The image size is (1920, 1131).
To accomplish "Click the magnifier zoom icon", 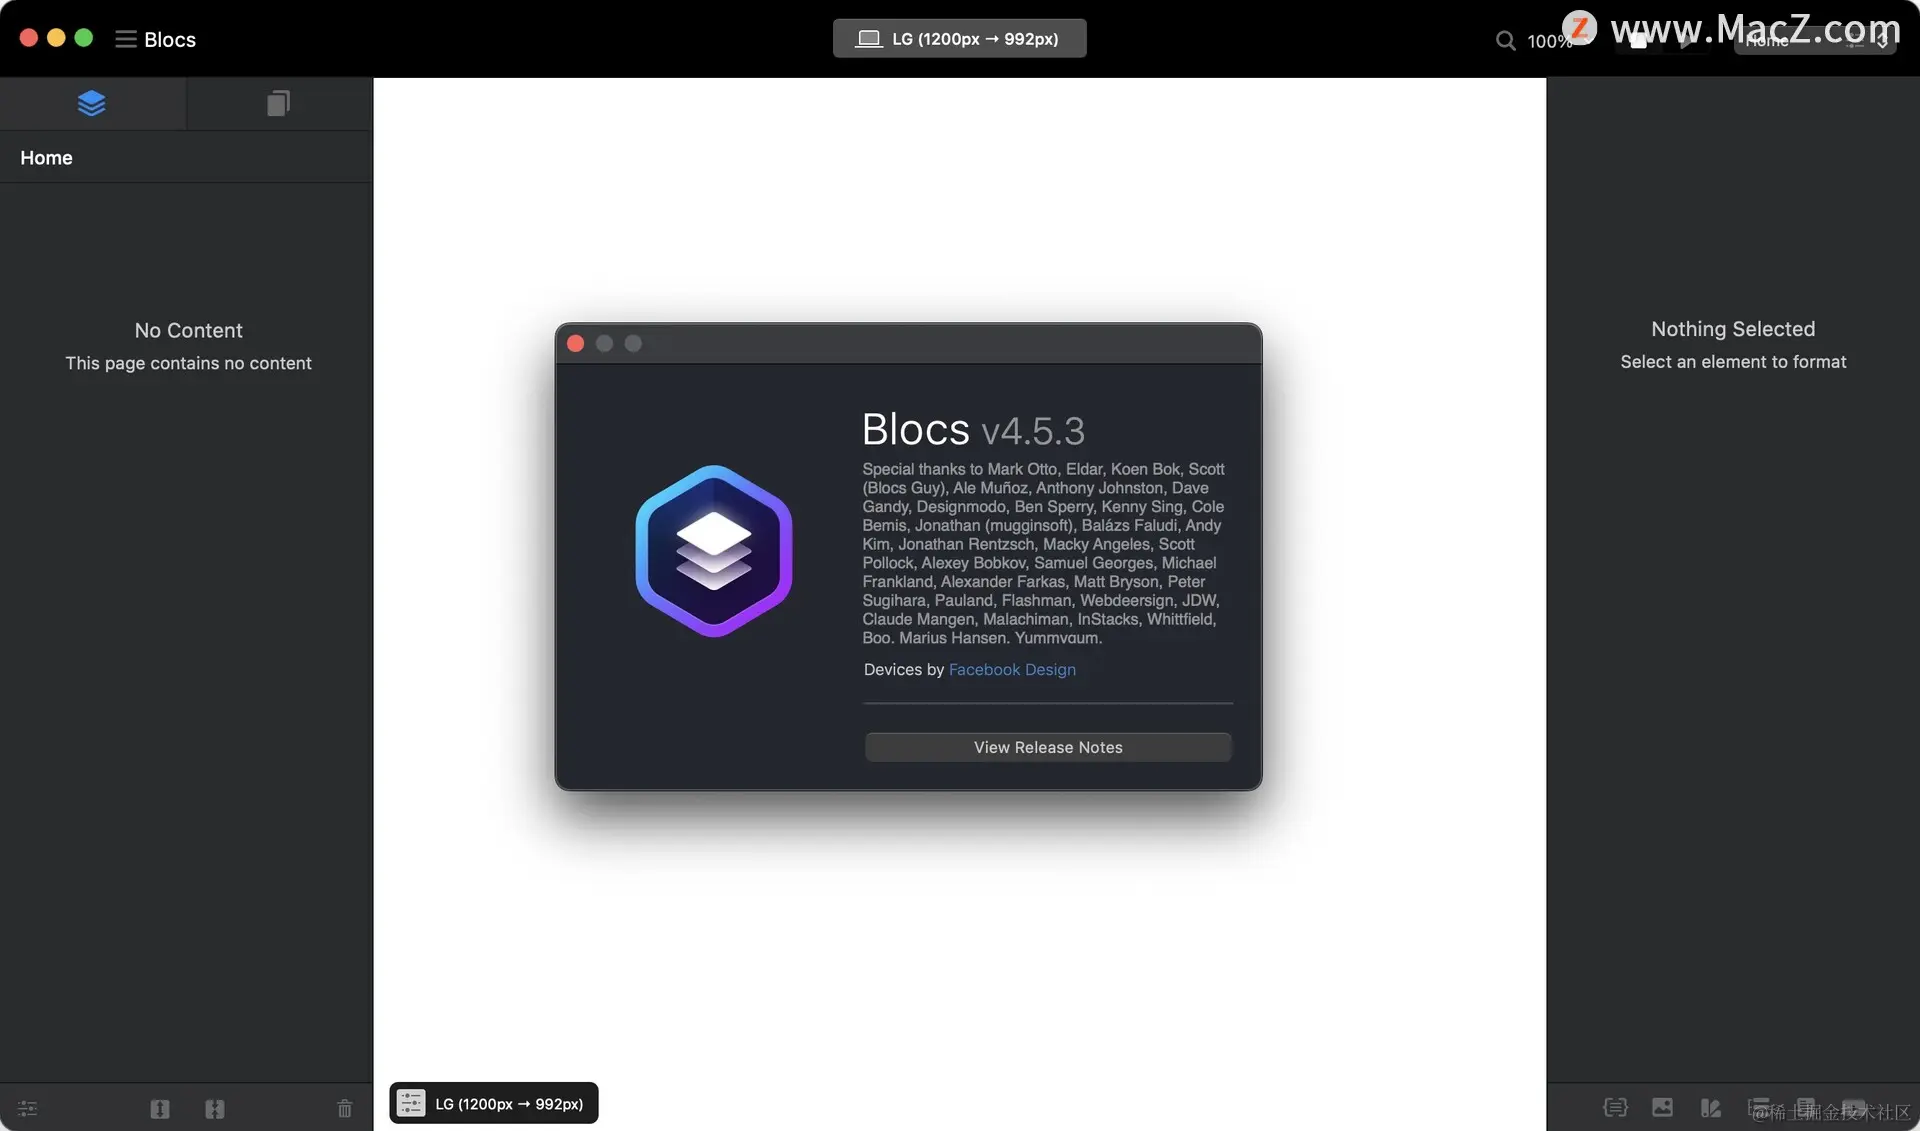I will click(1505, 41).
